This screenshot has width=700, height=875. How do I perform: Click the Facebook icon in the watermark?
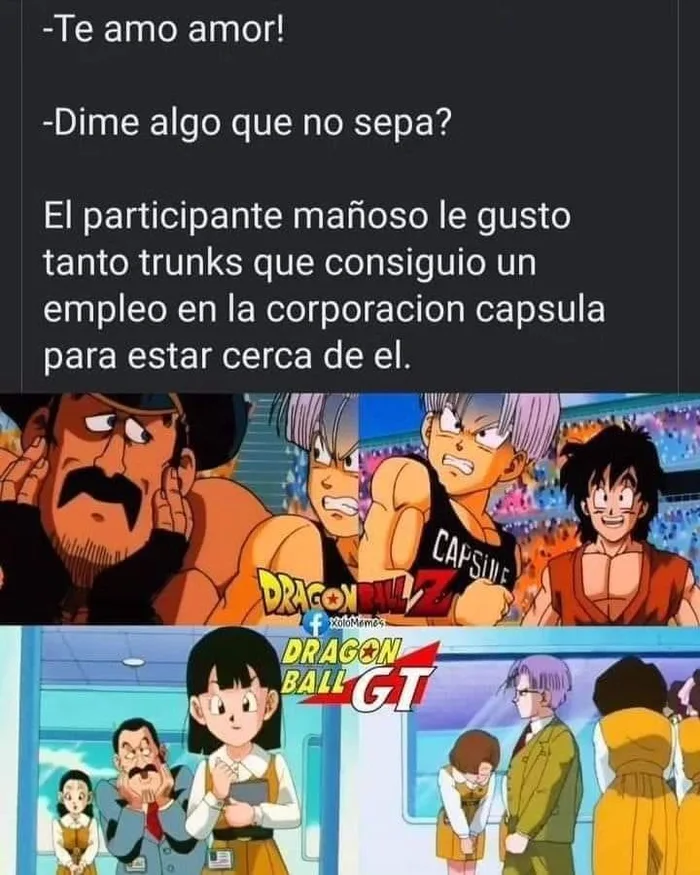pos(317,624)
